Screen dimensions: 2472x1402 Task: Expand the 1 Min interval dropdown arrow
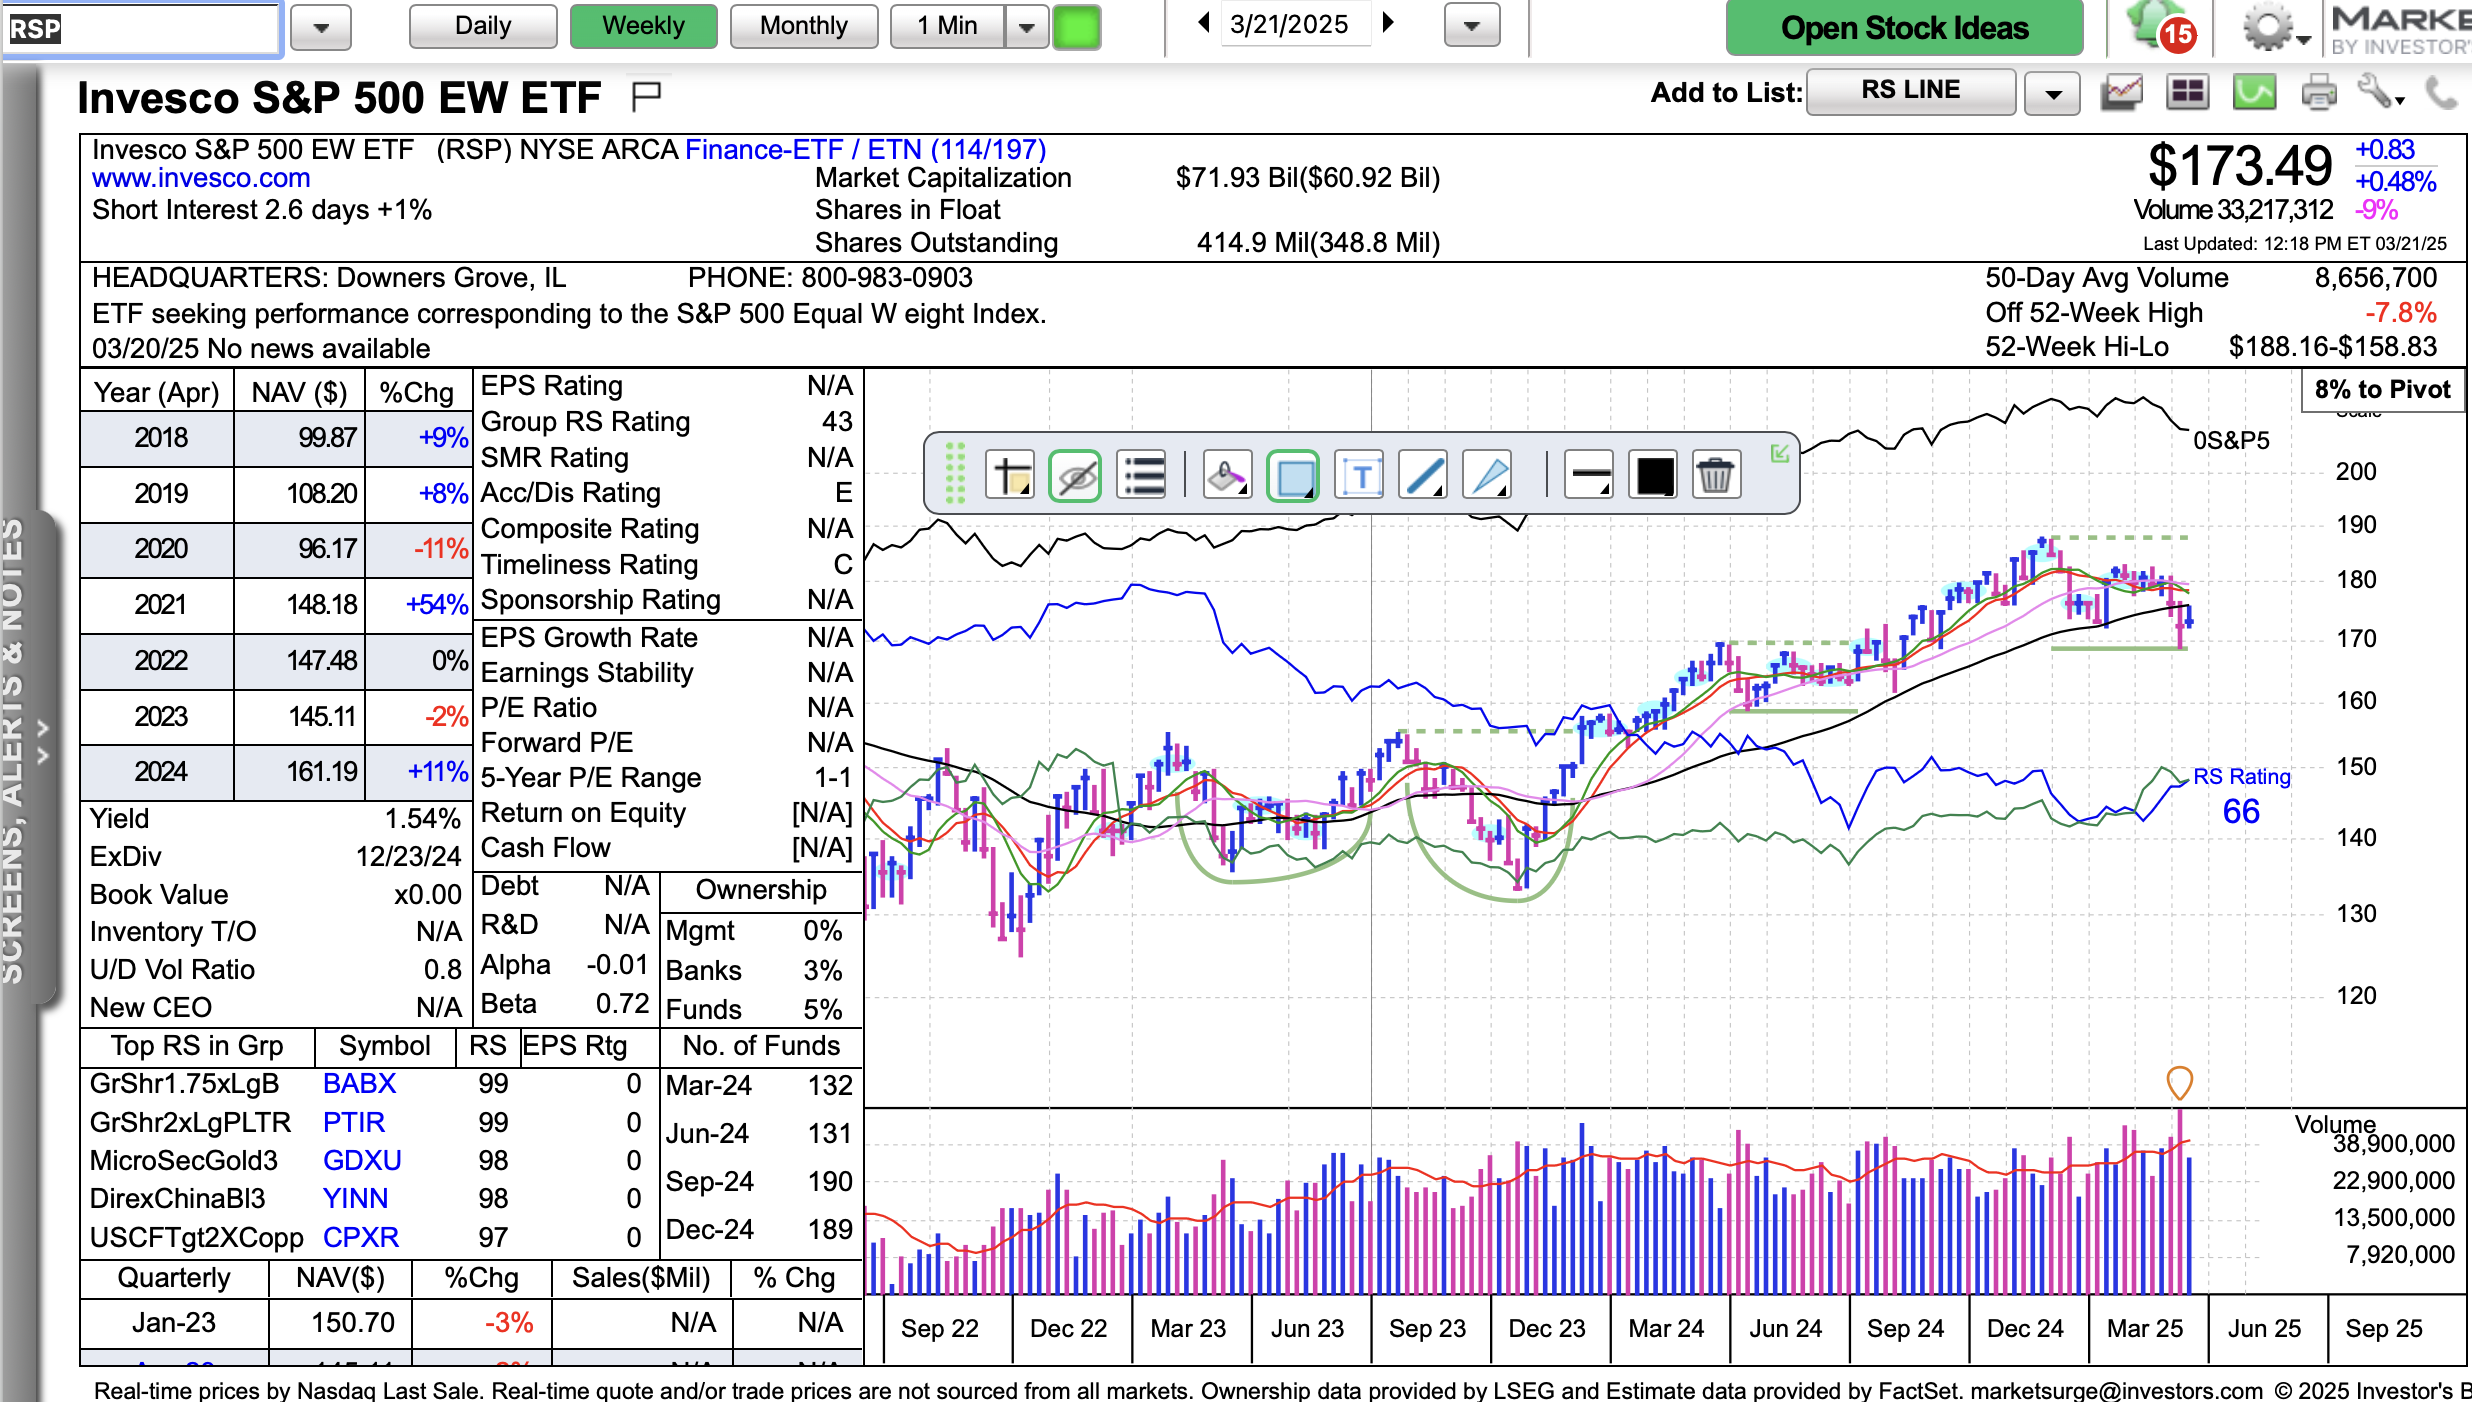(x=1027, y=27)
